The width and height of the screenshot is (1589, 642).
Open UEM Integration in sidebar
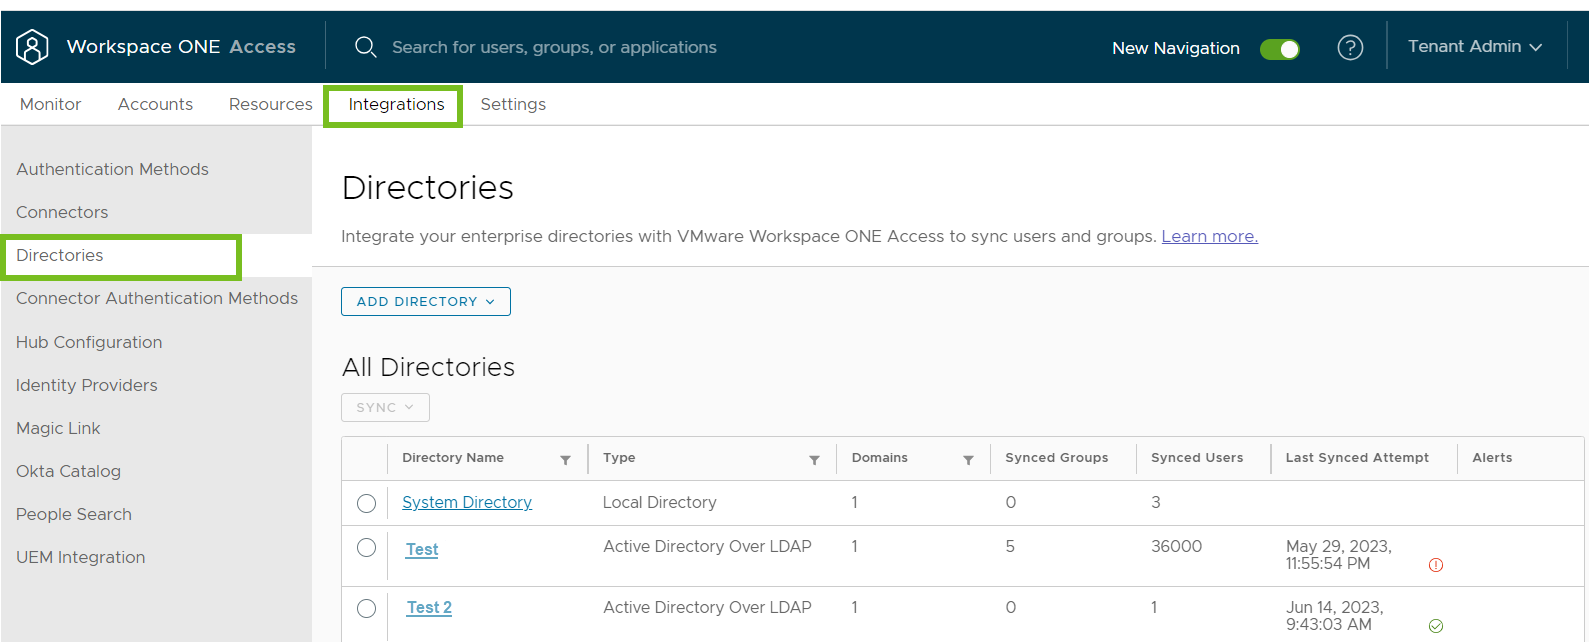(x=80, y=557)
